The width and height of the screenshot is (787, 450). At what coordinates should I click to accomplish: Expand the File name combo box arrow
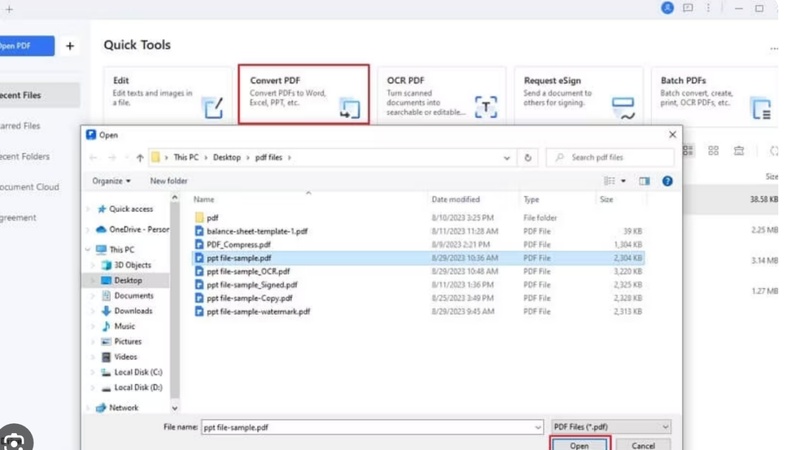pos(538,427)
